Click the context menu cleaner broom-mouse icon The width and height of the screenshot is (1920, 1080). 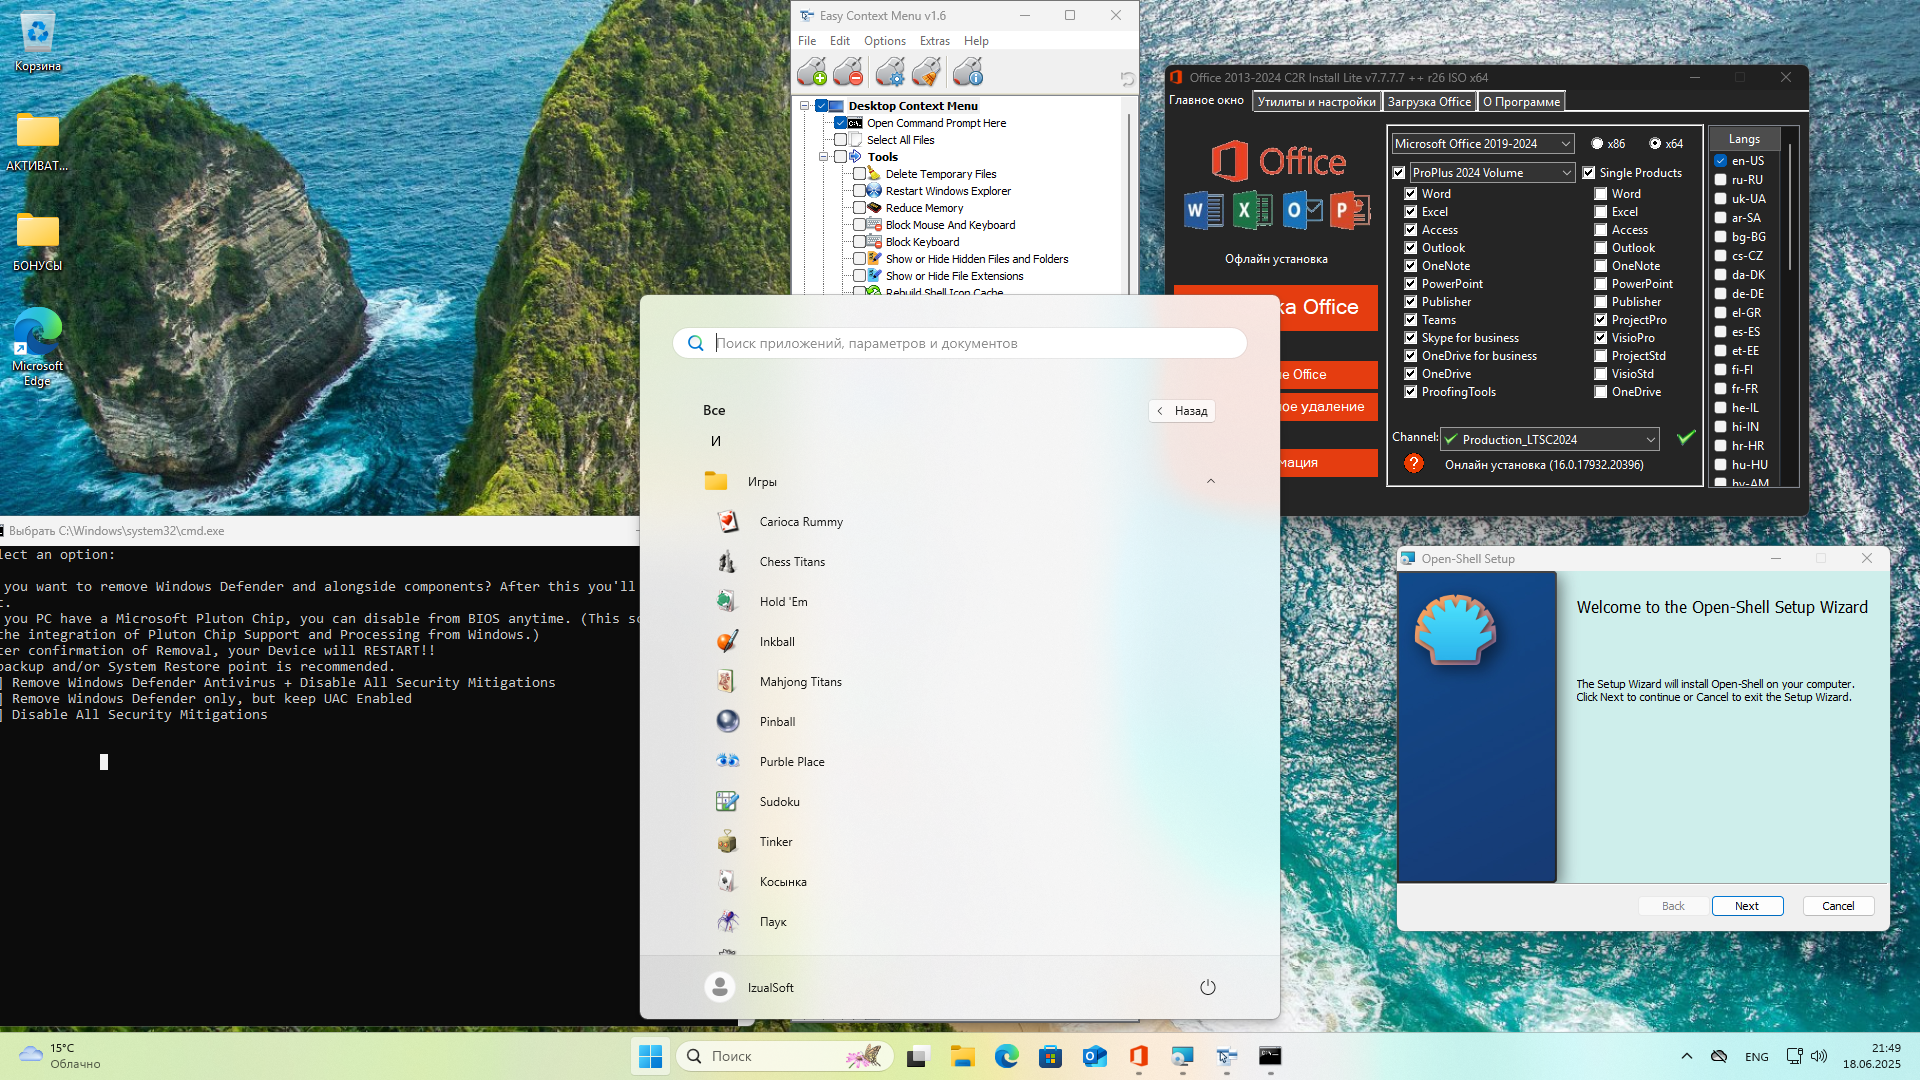(x=927, y=72)
